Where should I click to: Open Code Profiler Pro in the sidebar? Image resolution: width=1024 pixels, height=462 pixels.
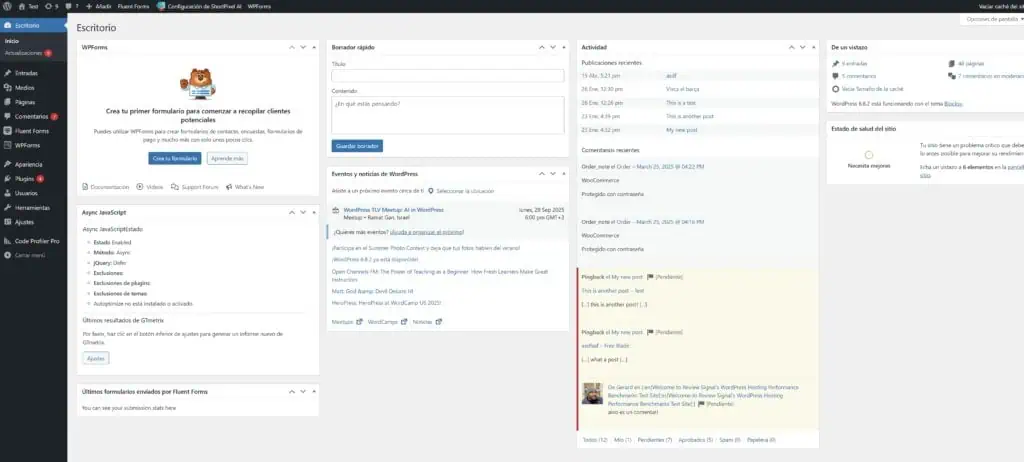[x=37, y=241]
